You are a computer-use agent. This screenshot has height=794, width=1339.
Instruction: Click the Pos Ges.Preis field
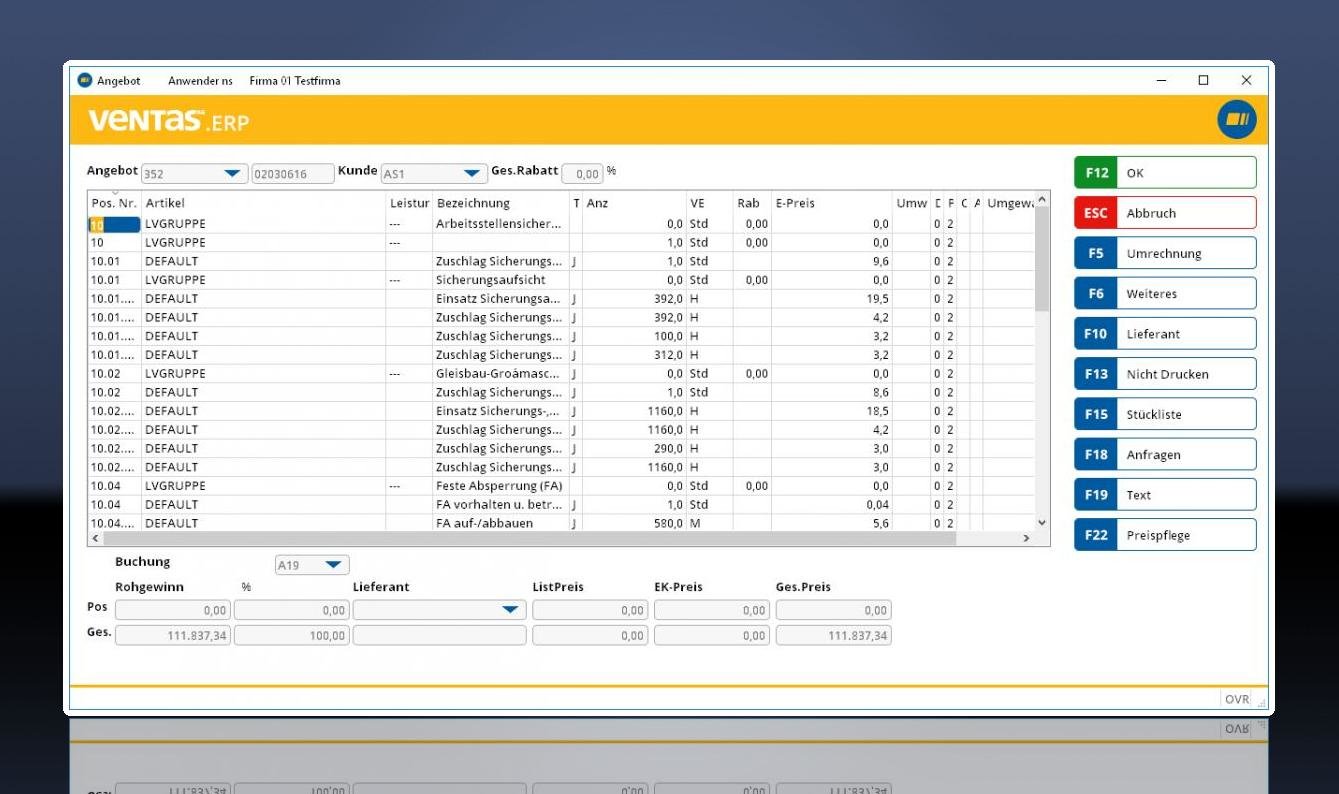[834, 610]
